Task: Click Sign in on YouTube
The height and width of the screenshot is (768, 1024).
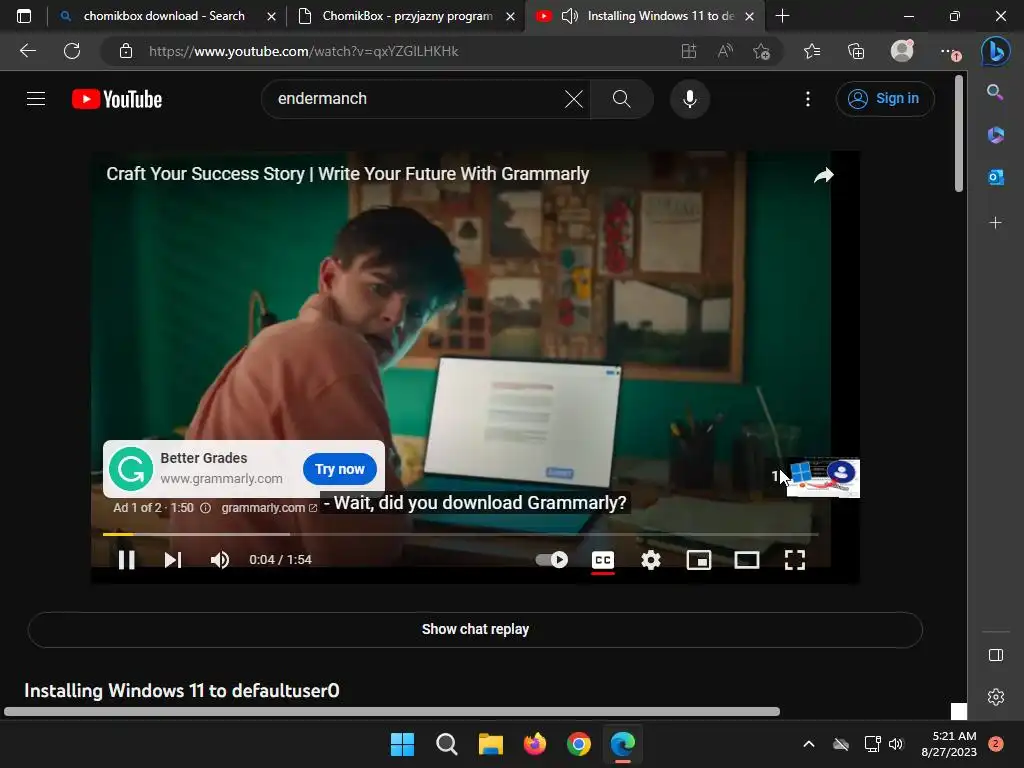Action: coord(885,99)
